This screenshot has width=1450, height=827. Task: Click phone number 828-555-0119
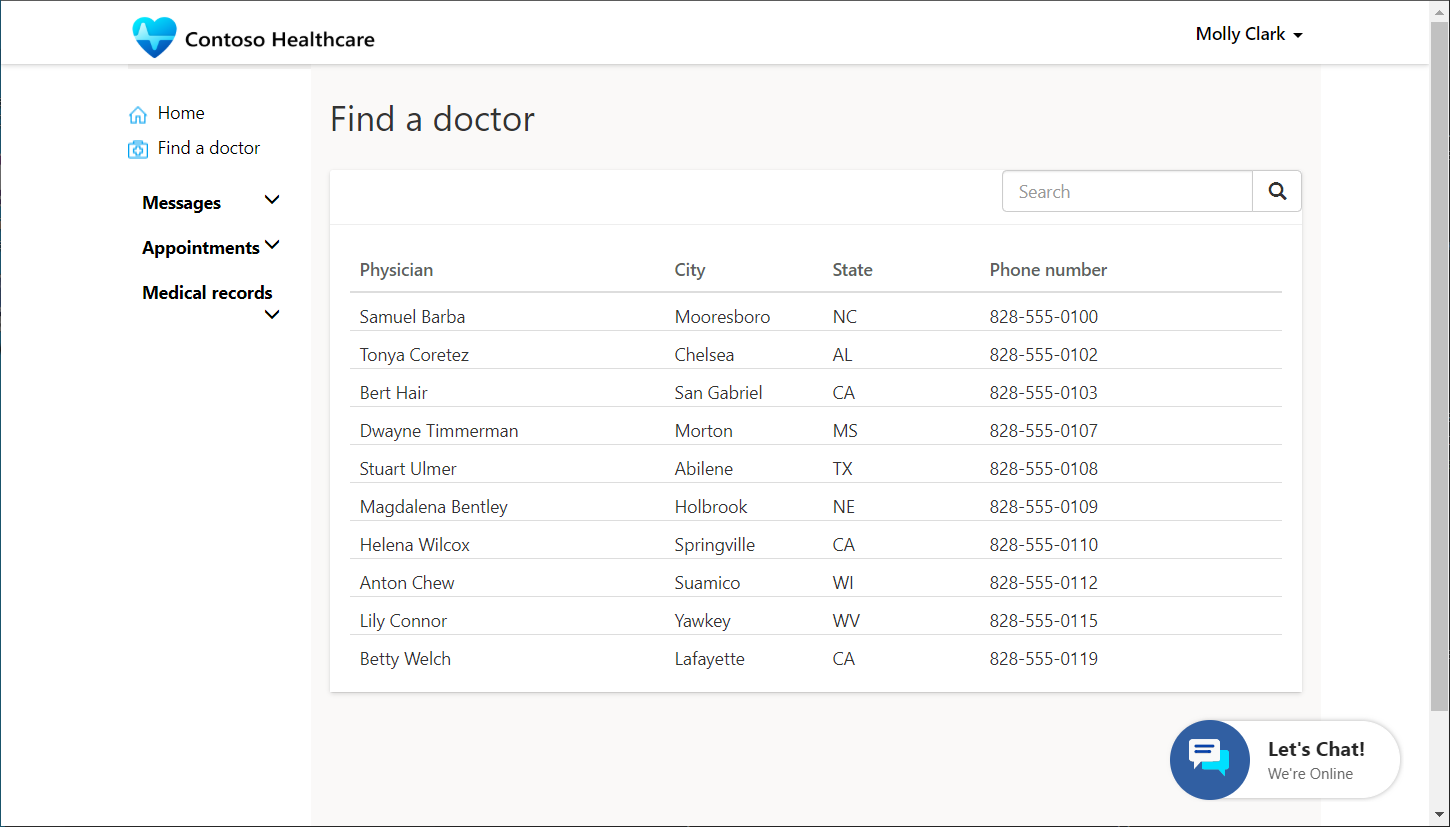click(x=1044, y=659)
